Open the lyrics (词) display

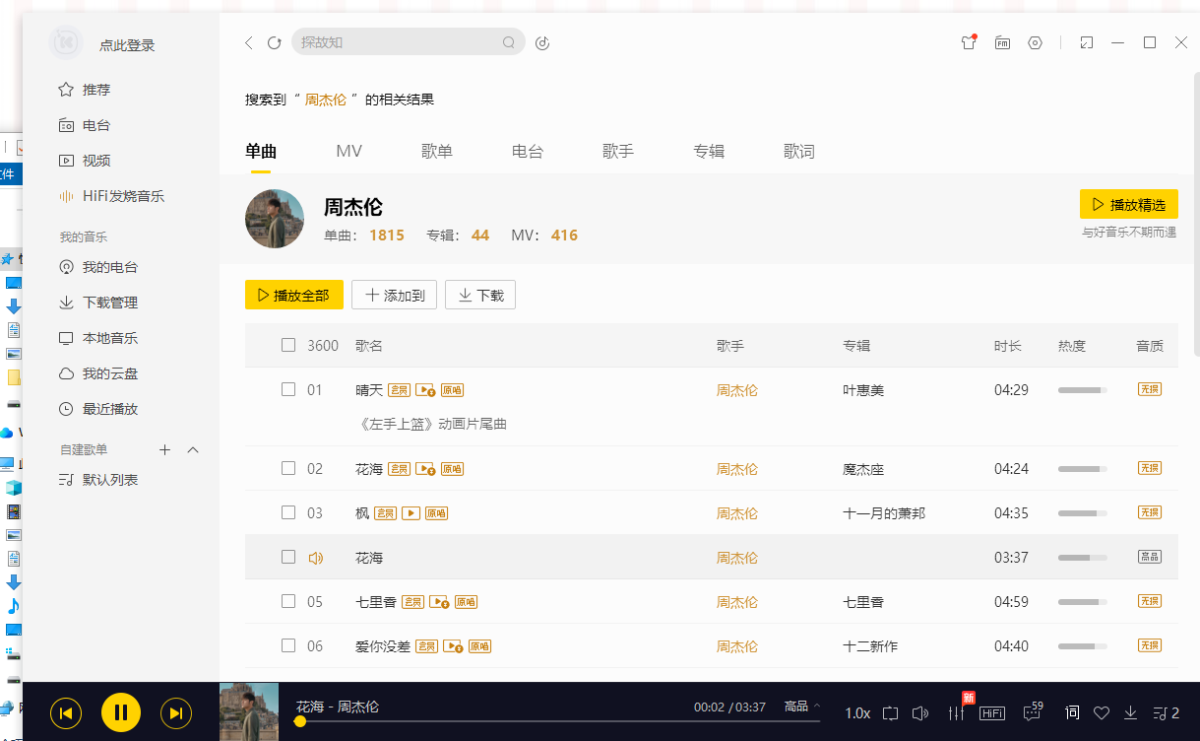[x=1073, y=713]
